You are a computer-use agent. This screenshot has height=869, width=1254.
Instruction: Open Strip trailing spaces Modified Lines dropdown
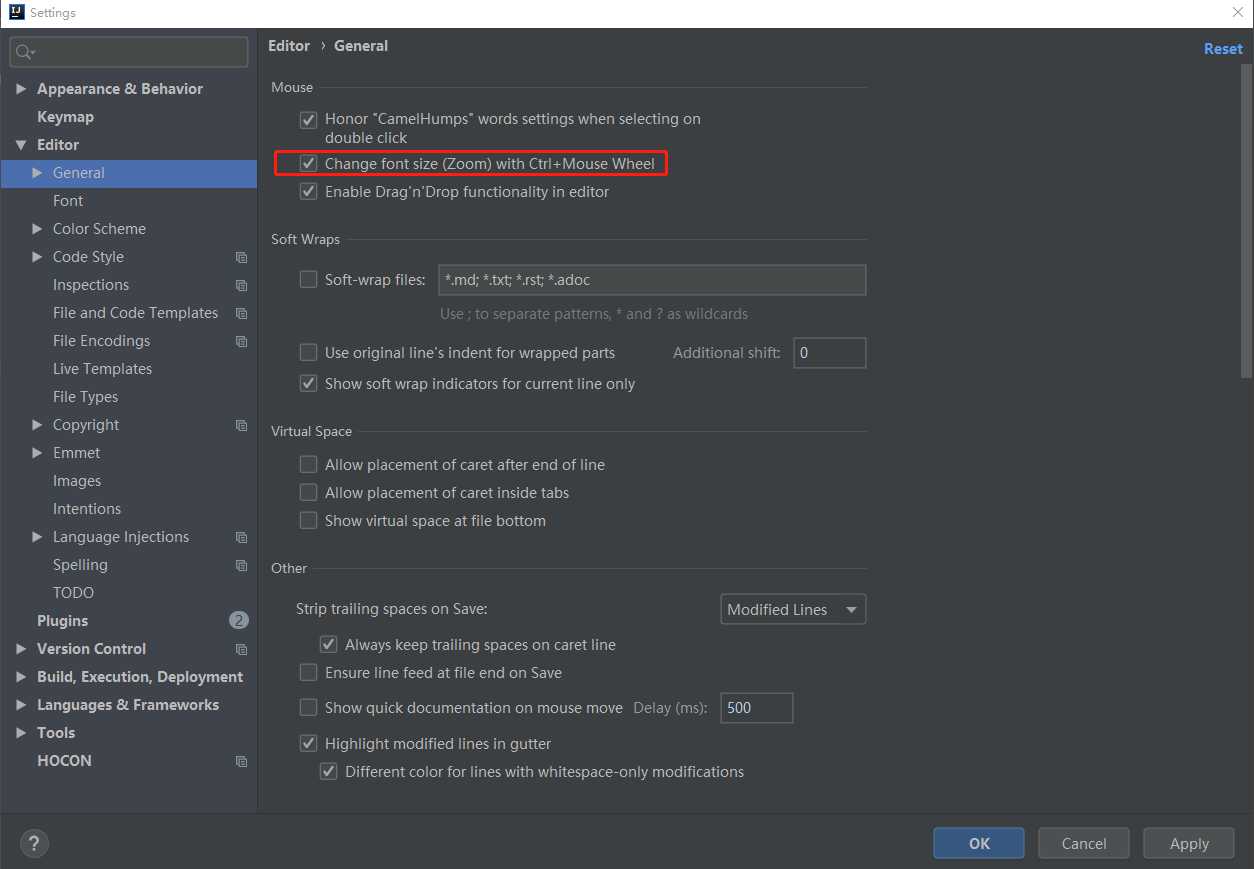click(793, 609)
